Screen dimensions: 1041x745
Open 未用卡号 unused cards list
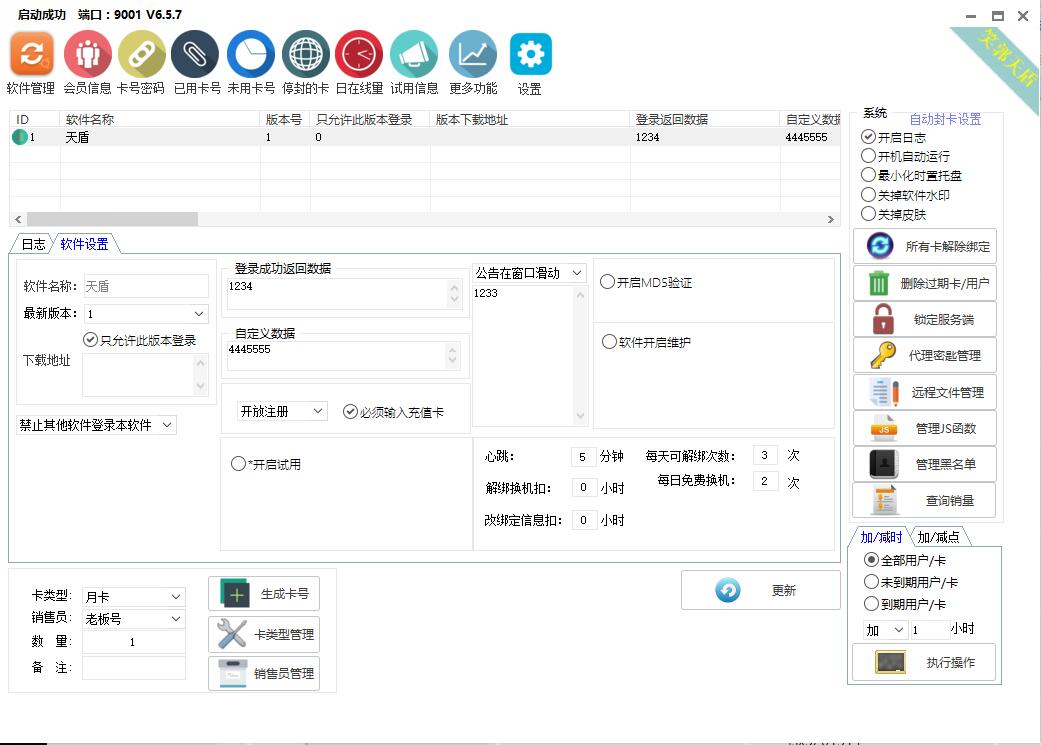[x=249, y=54]
